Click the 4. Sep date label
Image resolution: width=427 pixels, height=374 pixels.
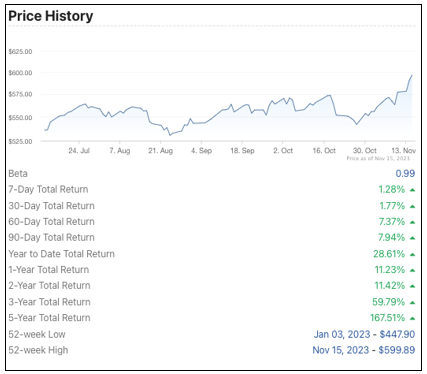point(201,151)
